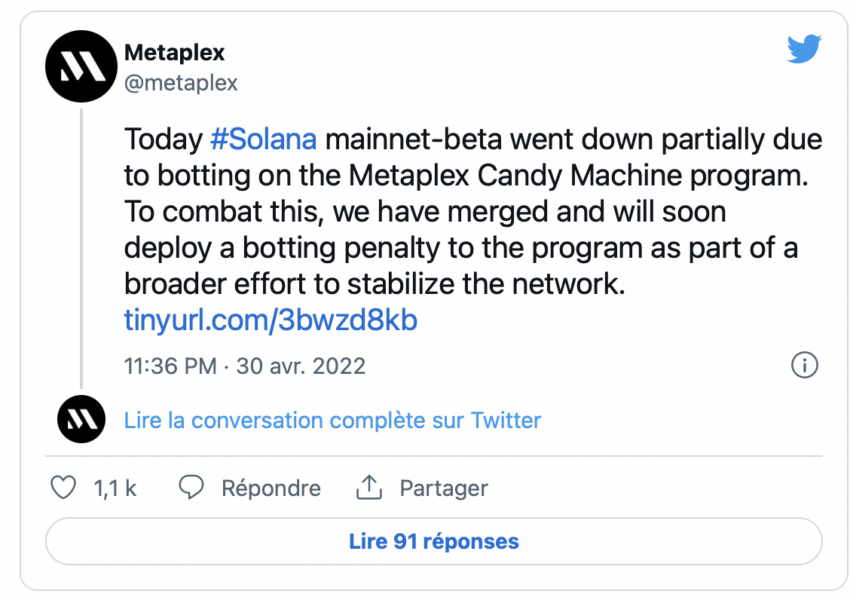Click the 30 avr. 2022 date
The height and width of the screenshot is (597, 850).
pyautogui.click(x=301, y=366)
